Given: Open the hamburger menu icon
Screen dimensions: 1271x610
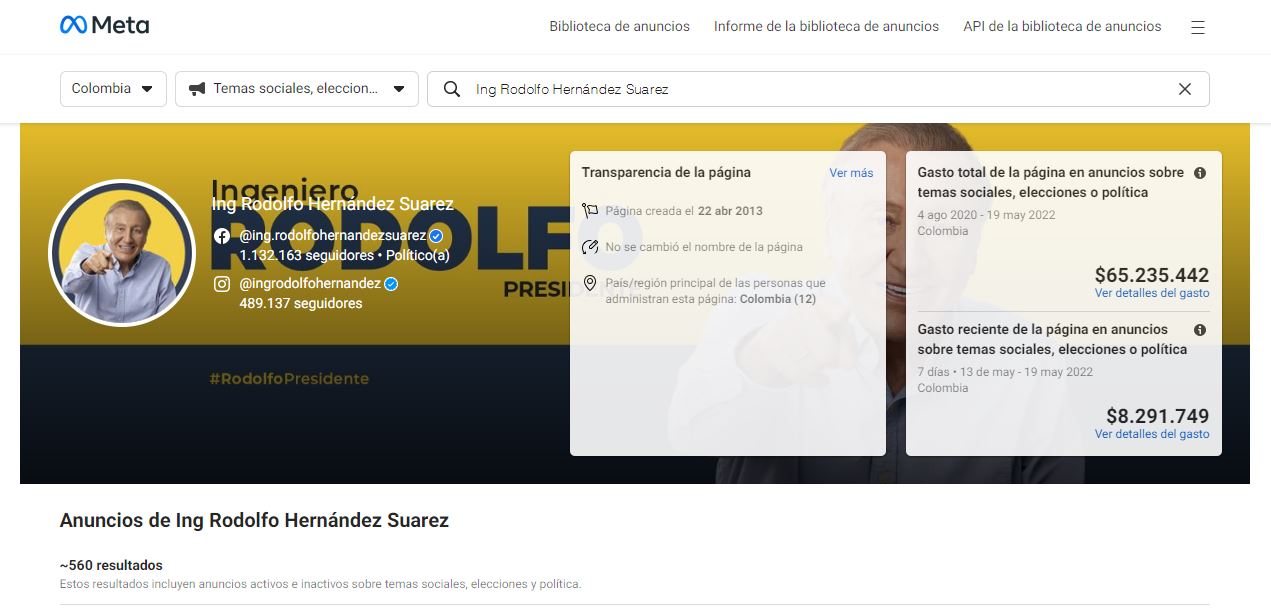Looking at the screenshot, I should (1198, 27).
